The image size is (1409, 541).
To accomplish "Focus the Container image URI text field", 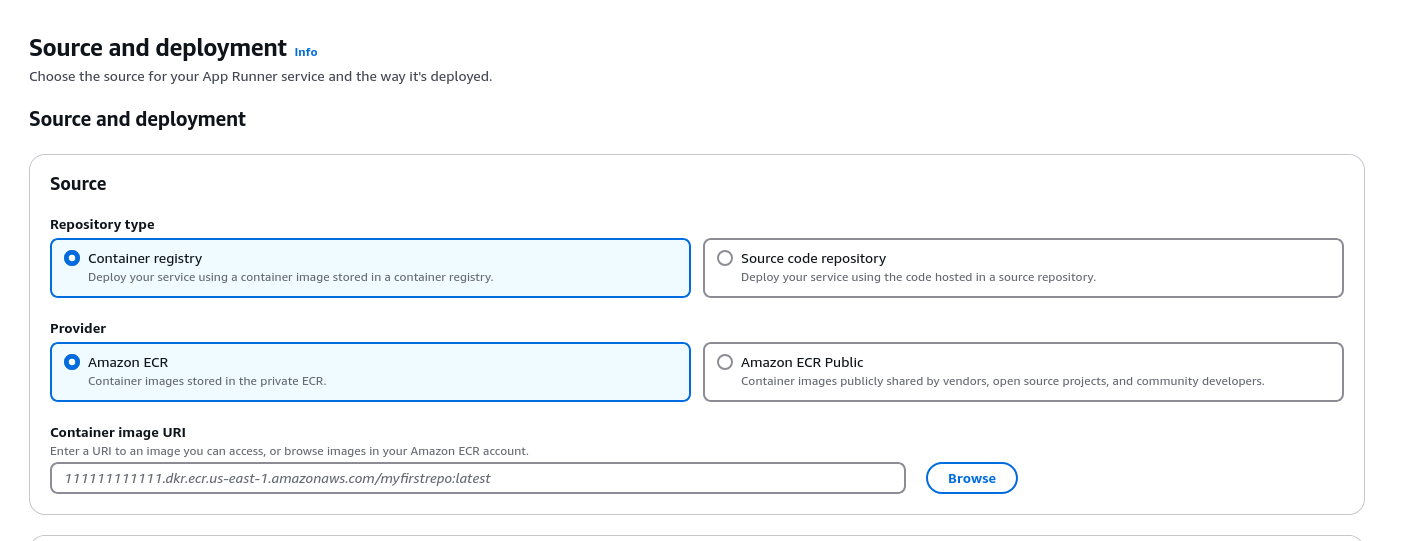I will coord(477,478).
